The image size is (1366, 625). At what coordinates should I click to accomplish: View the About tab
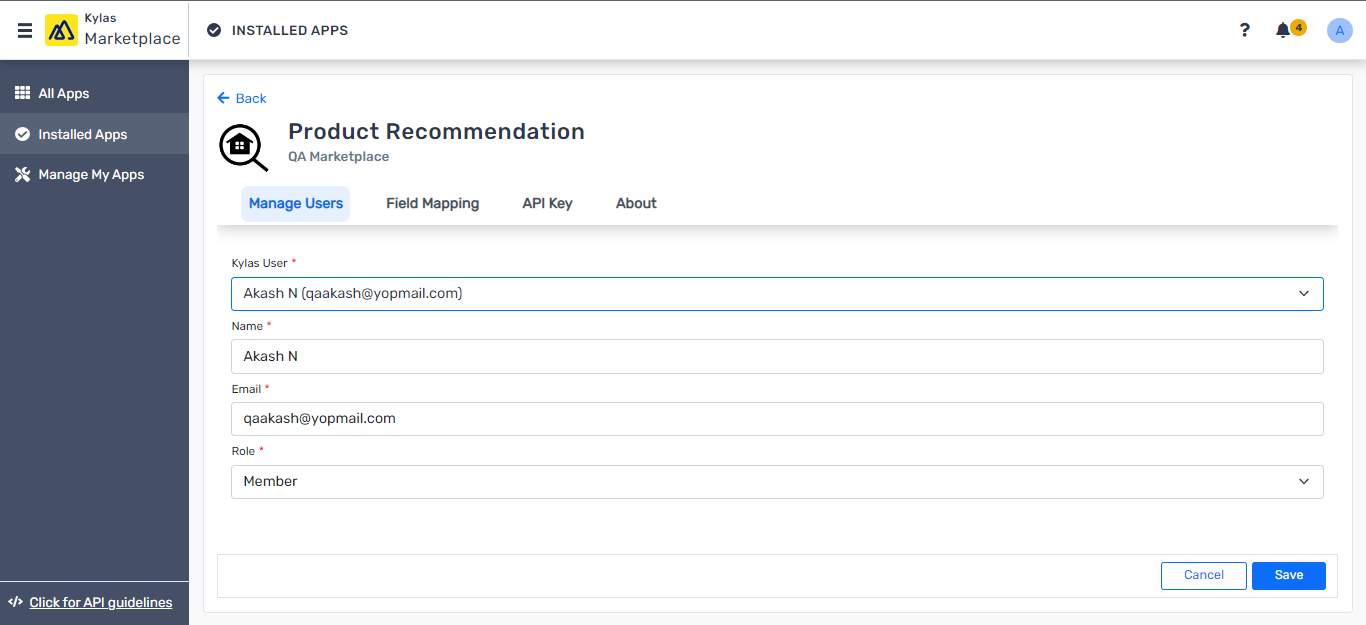[636, 203]
